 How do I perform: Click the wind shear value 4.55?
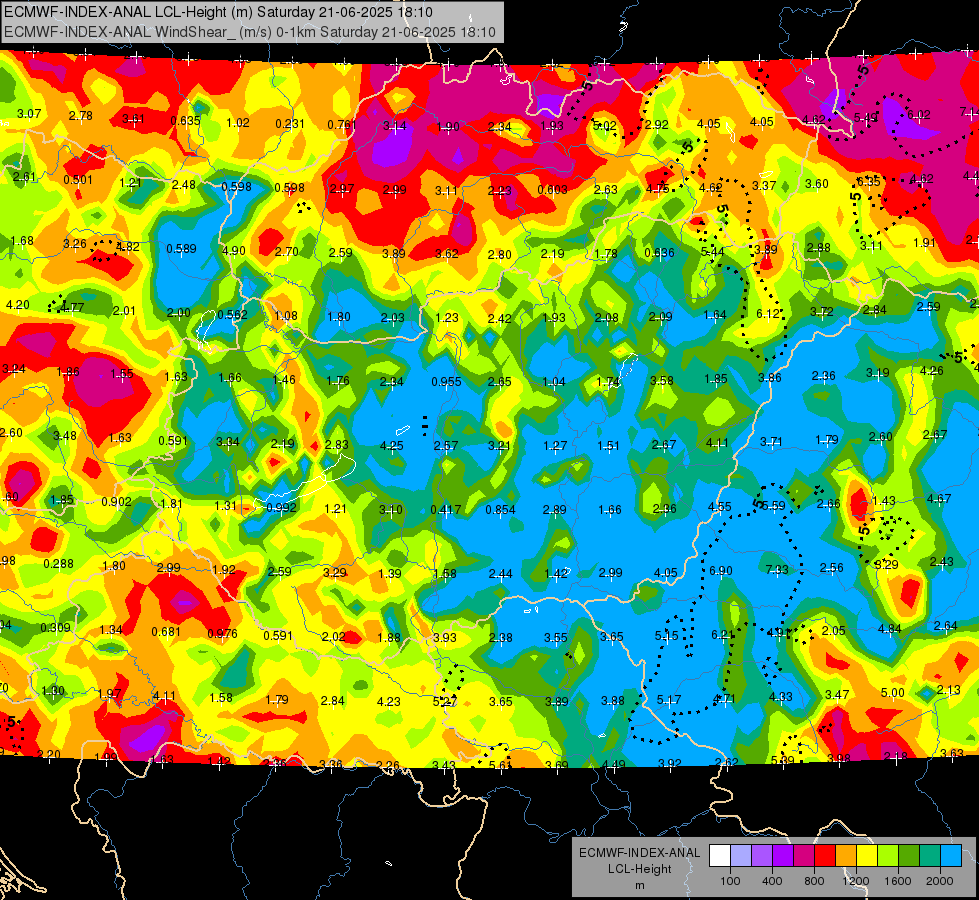(719, 507)
